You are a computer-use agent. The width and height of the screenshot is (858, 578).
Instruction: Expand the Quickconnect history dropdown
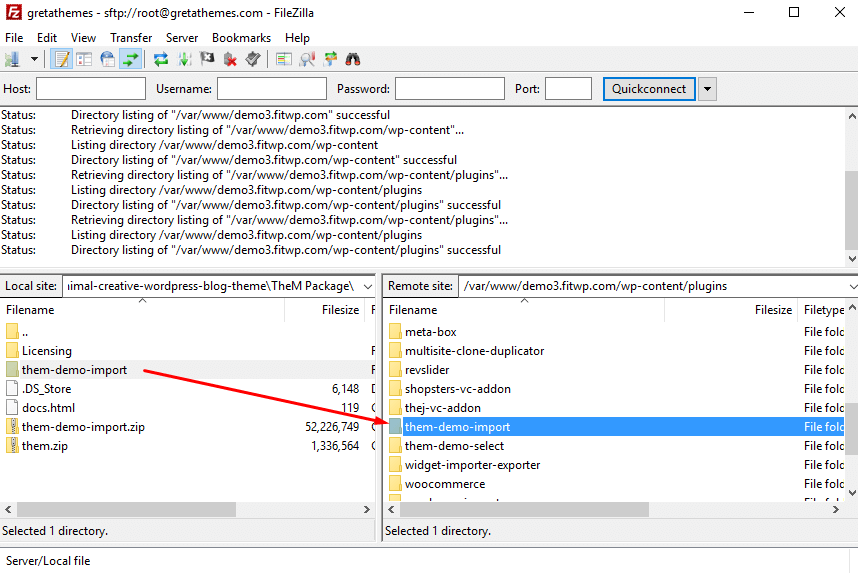[x=708, y=89]
